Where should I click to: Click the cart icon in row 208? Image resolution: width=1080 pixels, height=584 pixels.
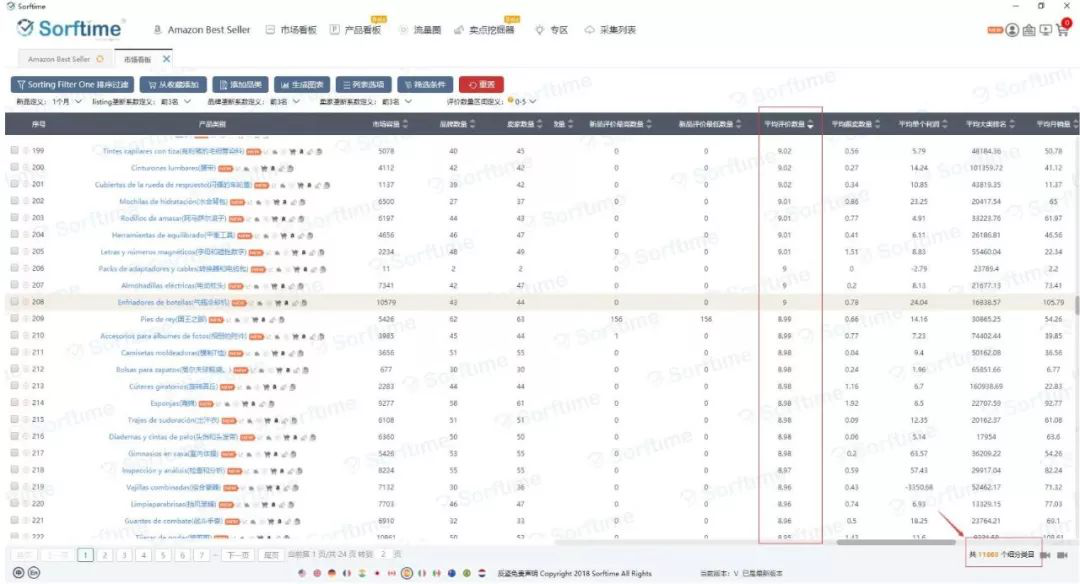click(276, 301)
